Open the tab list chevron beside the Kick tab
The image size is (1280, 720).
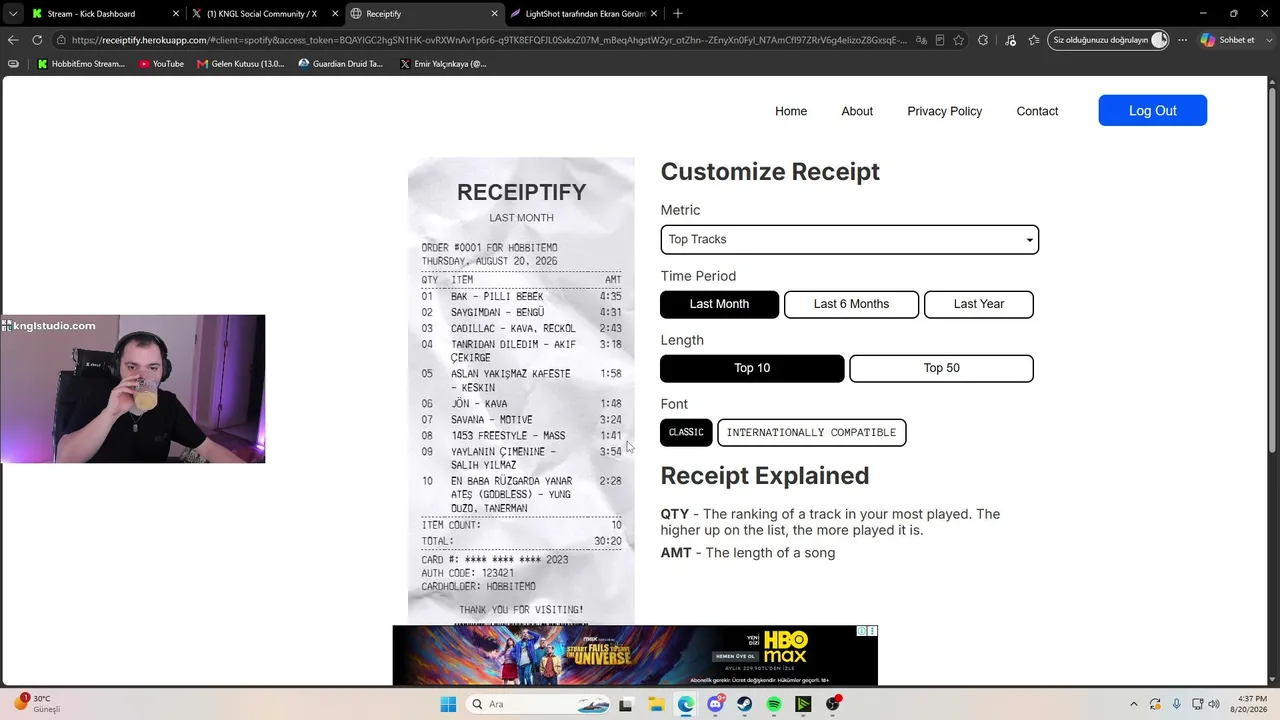[12, 14]
